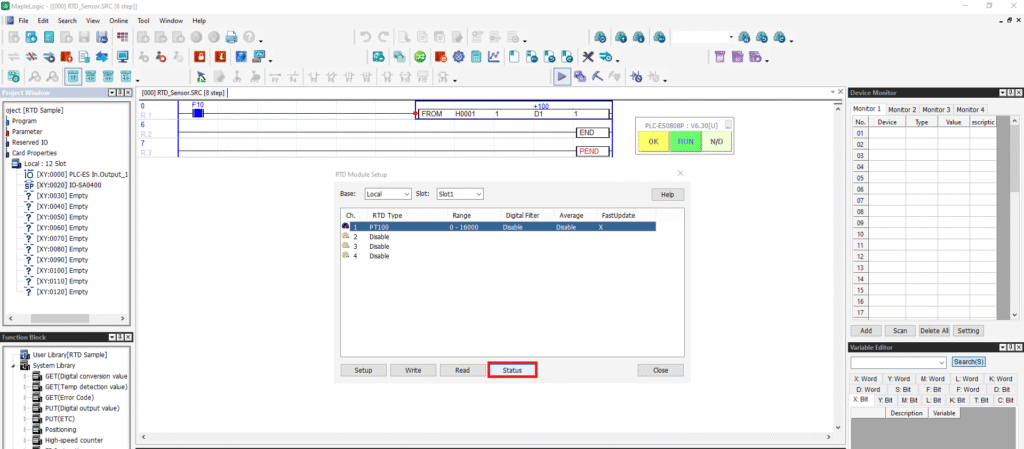The image size is (1024, 449).
Task: Switch to the Monitor 2 tab
Action: click(x=902, y=109)
